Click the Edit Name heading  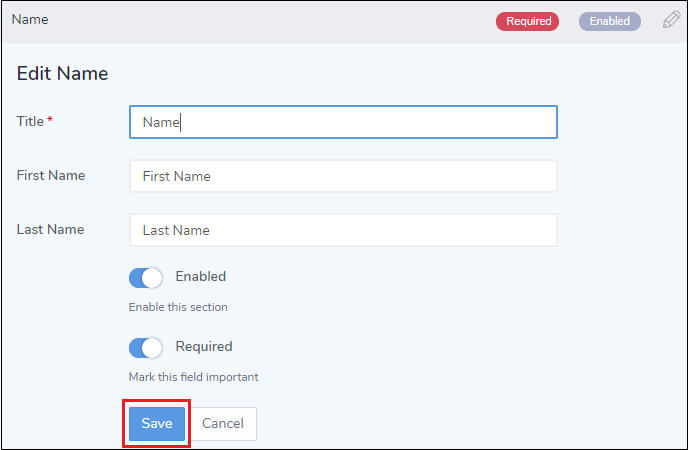coord(62,73)
